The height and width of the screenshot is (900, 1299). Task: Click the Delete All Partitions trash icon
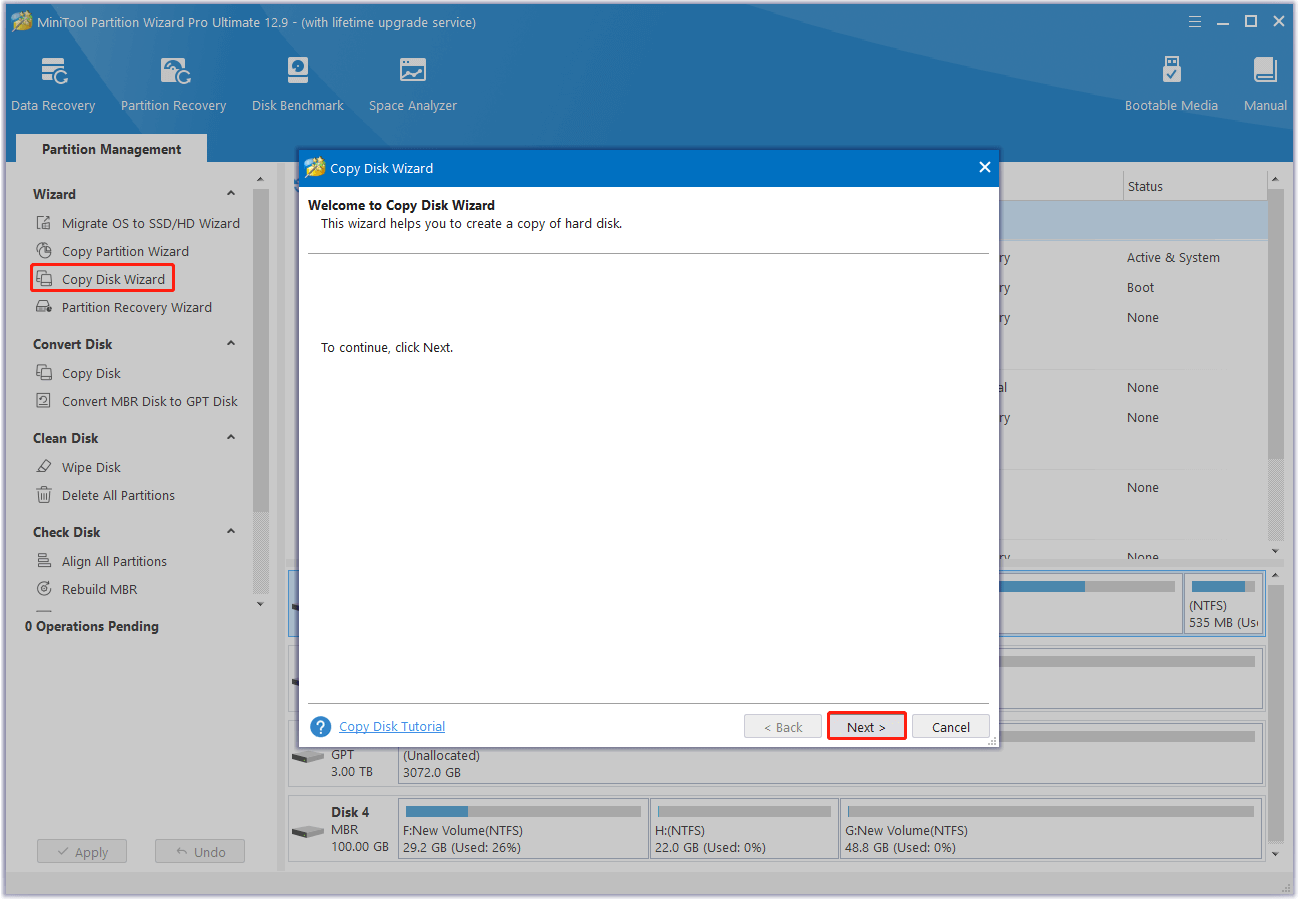(x=44, y=495)
